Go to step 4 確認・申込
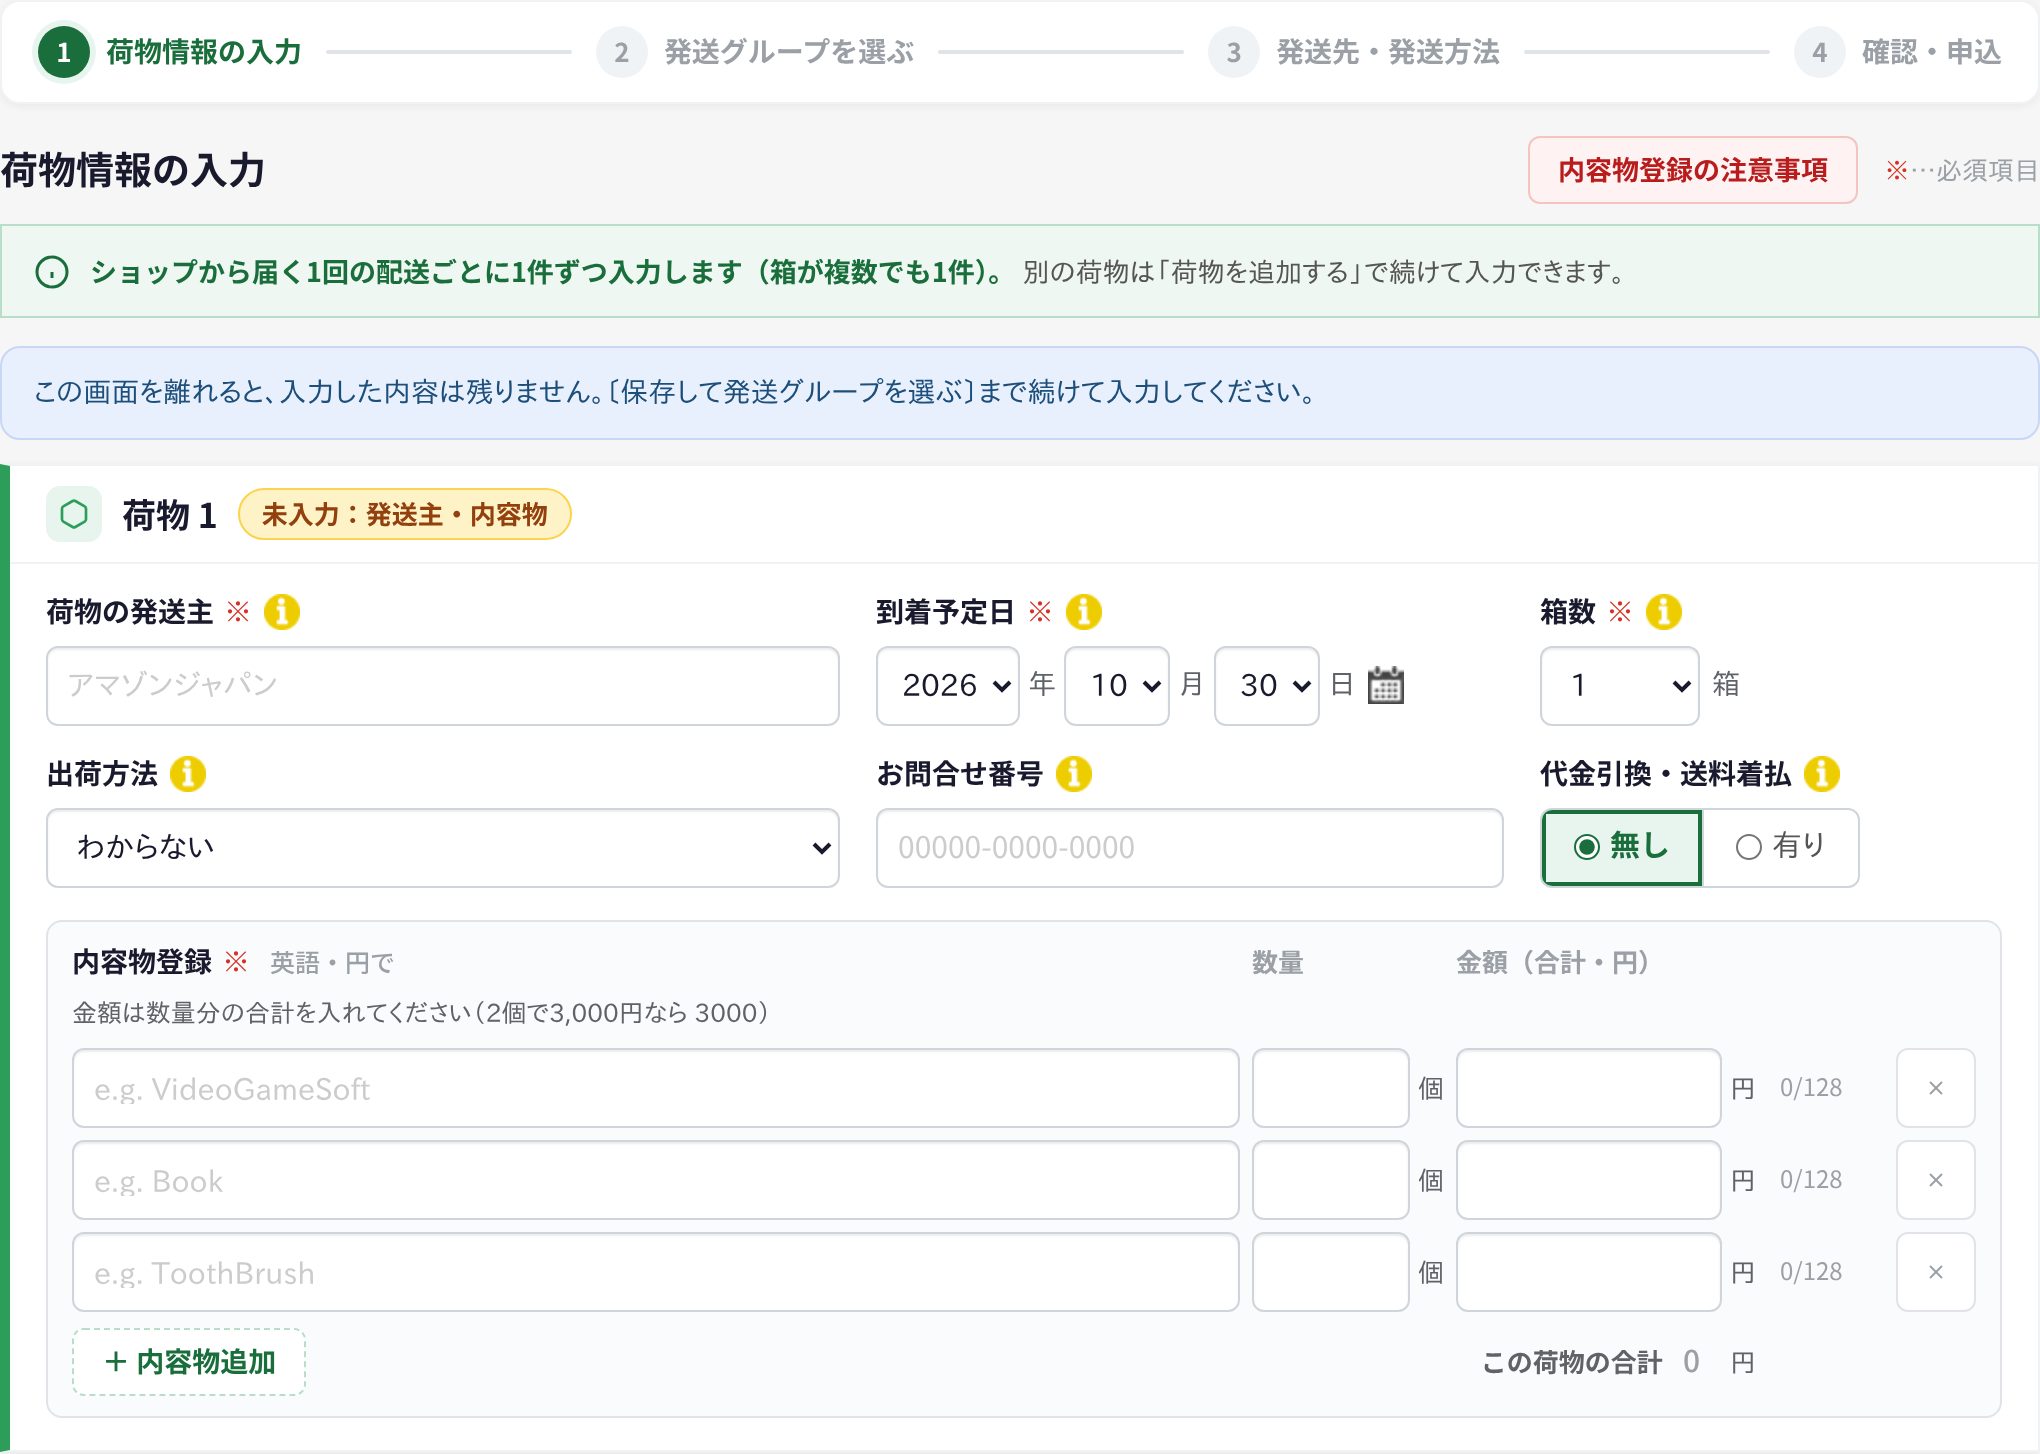The width and height of the screenshot is (2040, 1454). pos(1898,52)
